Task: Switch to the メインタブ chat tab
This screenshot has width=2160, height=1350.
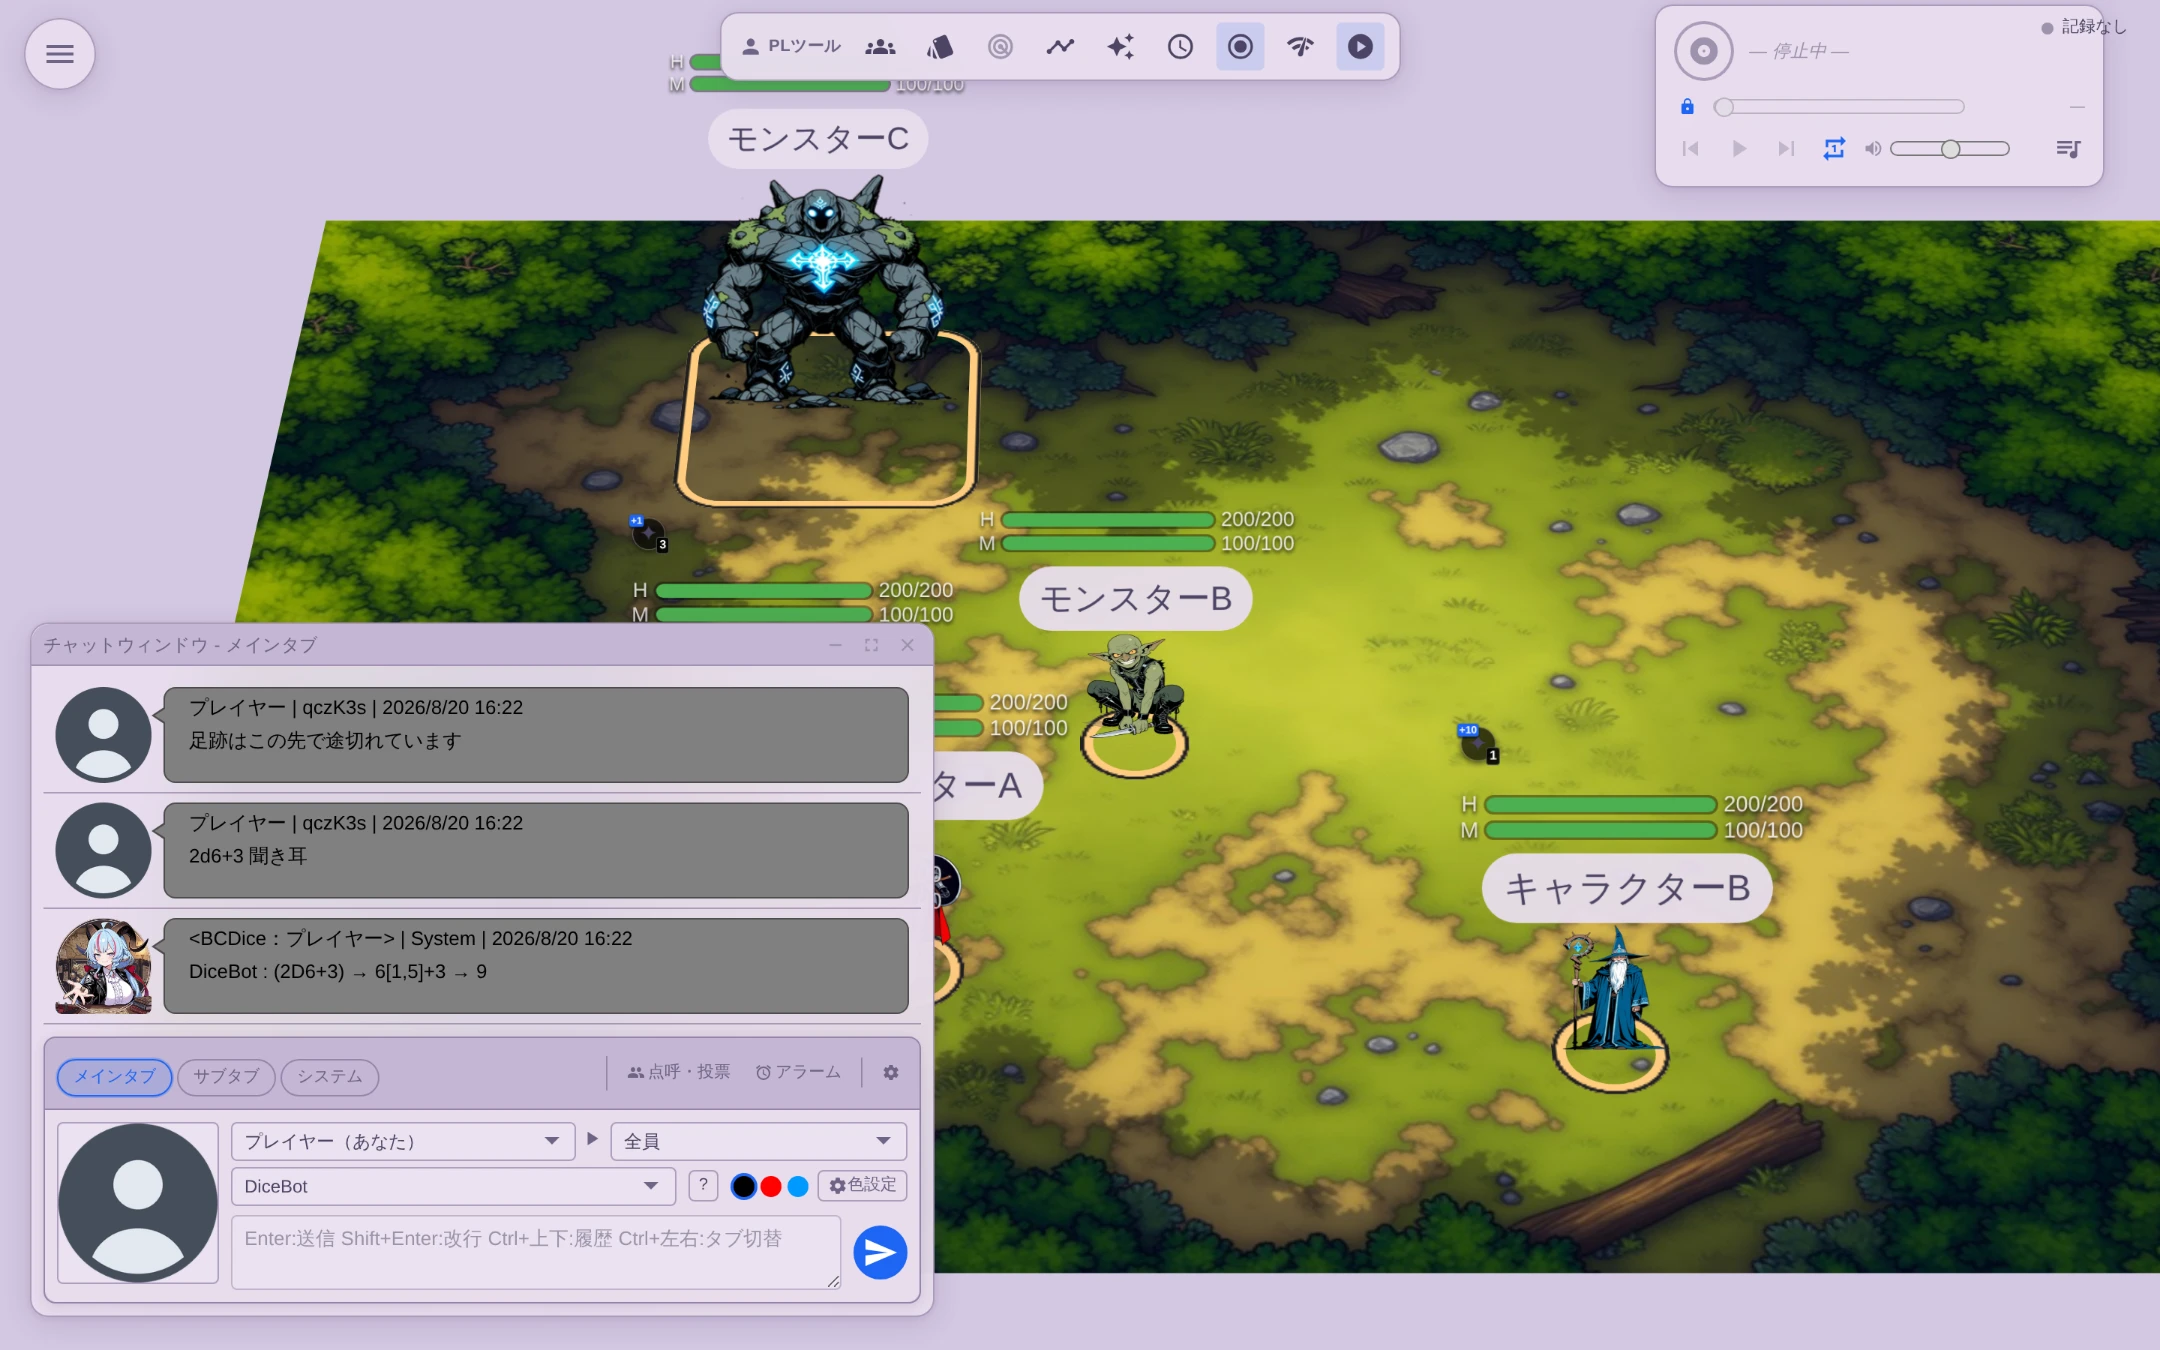Action: click(114, 1077)
